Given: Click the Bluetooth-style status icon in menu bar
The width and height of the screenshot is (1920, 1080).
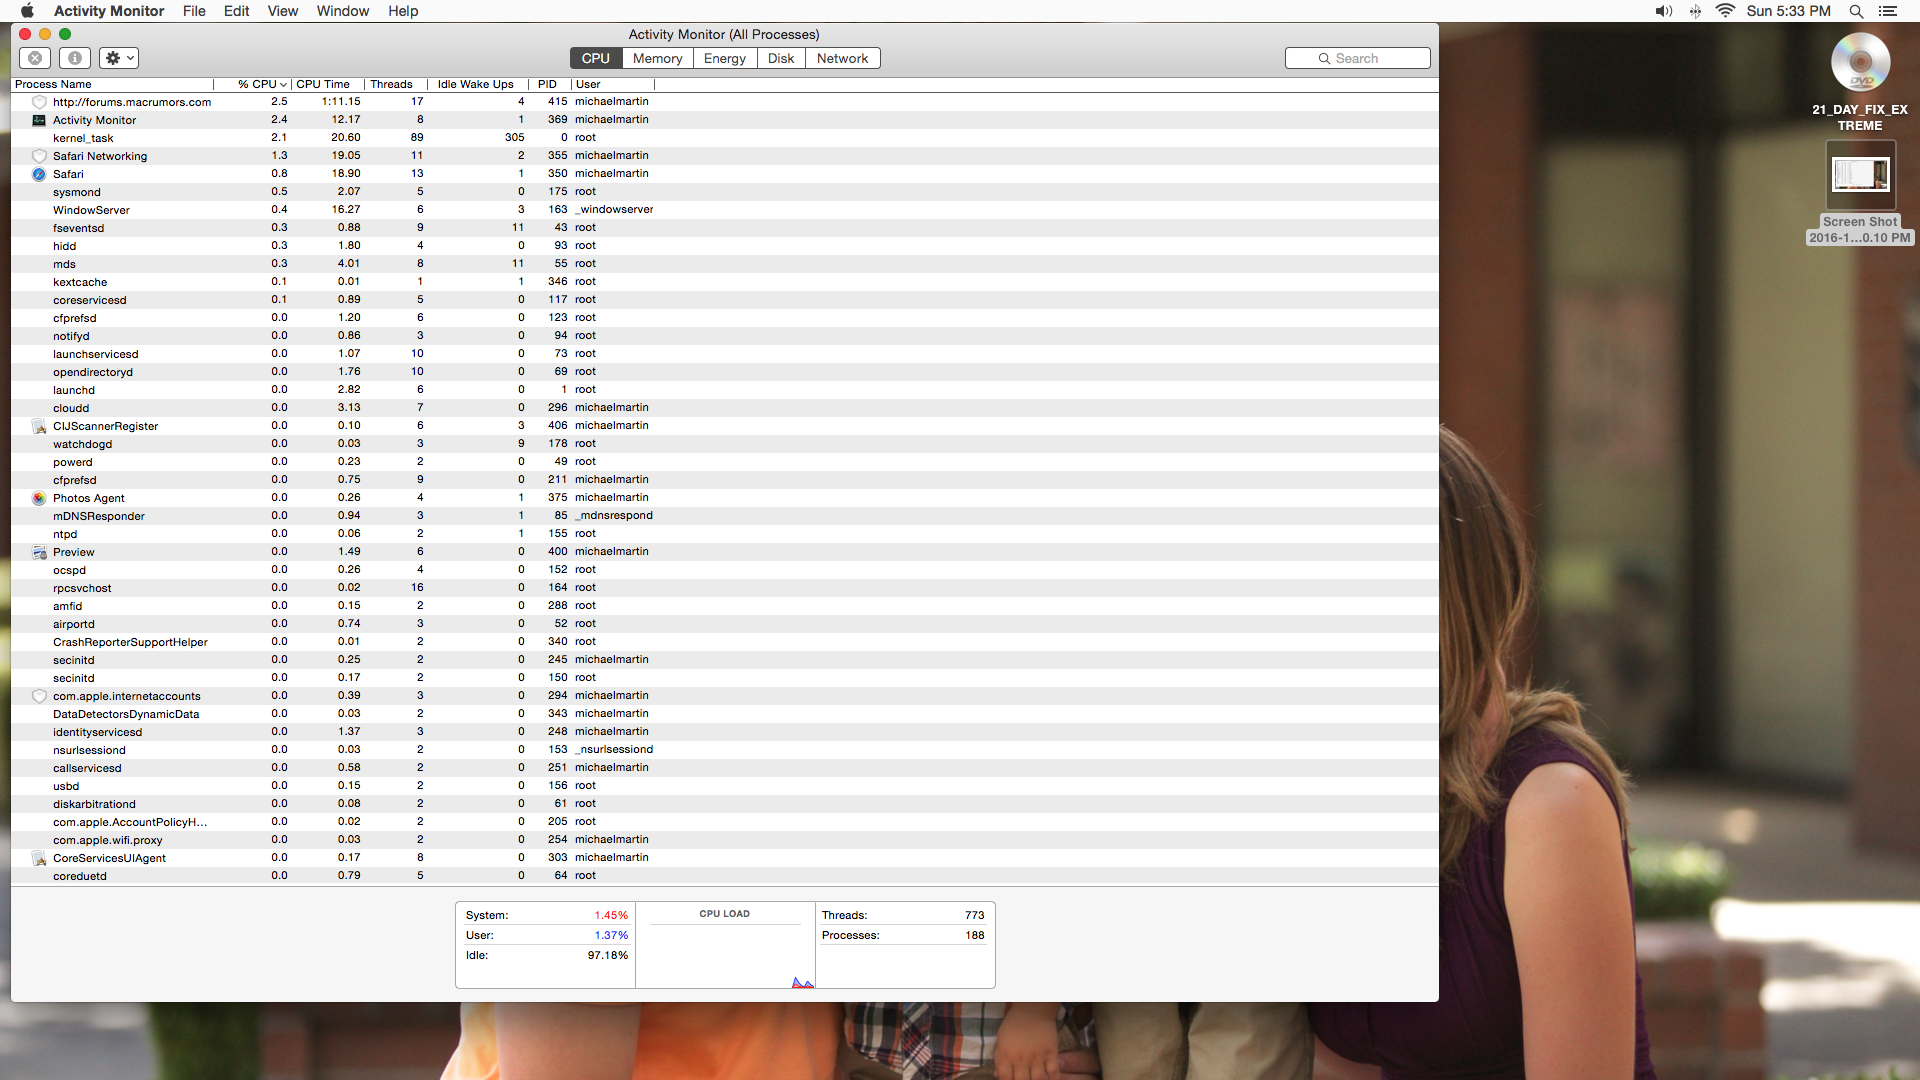Looking at the screenshot, I should 1695,11.
